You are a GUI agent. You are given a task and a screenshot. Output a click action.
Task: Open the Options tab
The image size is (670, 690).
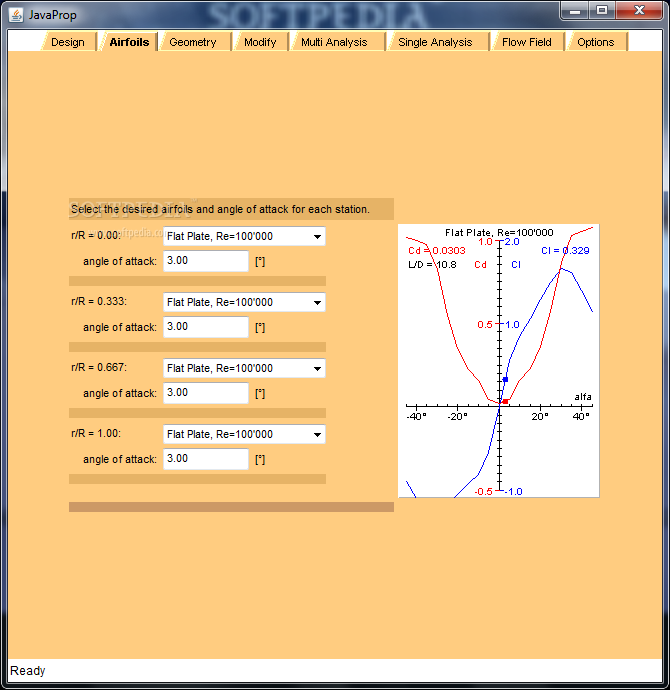tap(596, 42)
